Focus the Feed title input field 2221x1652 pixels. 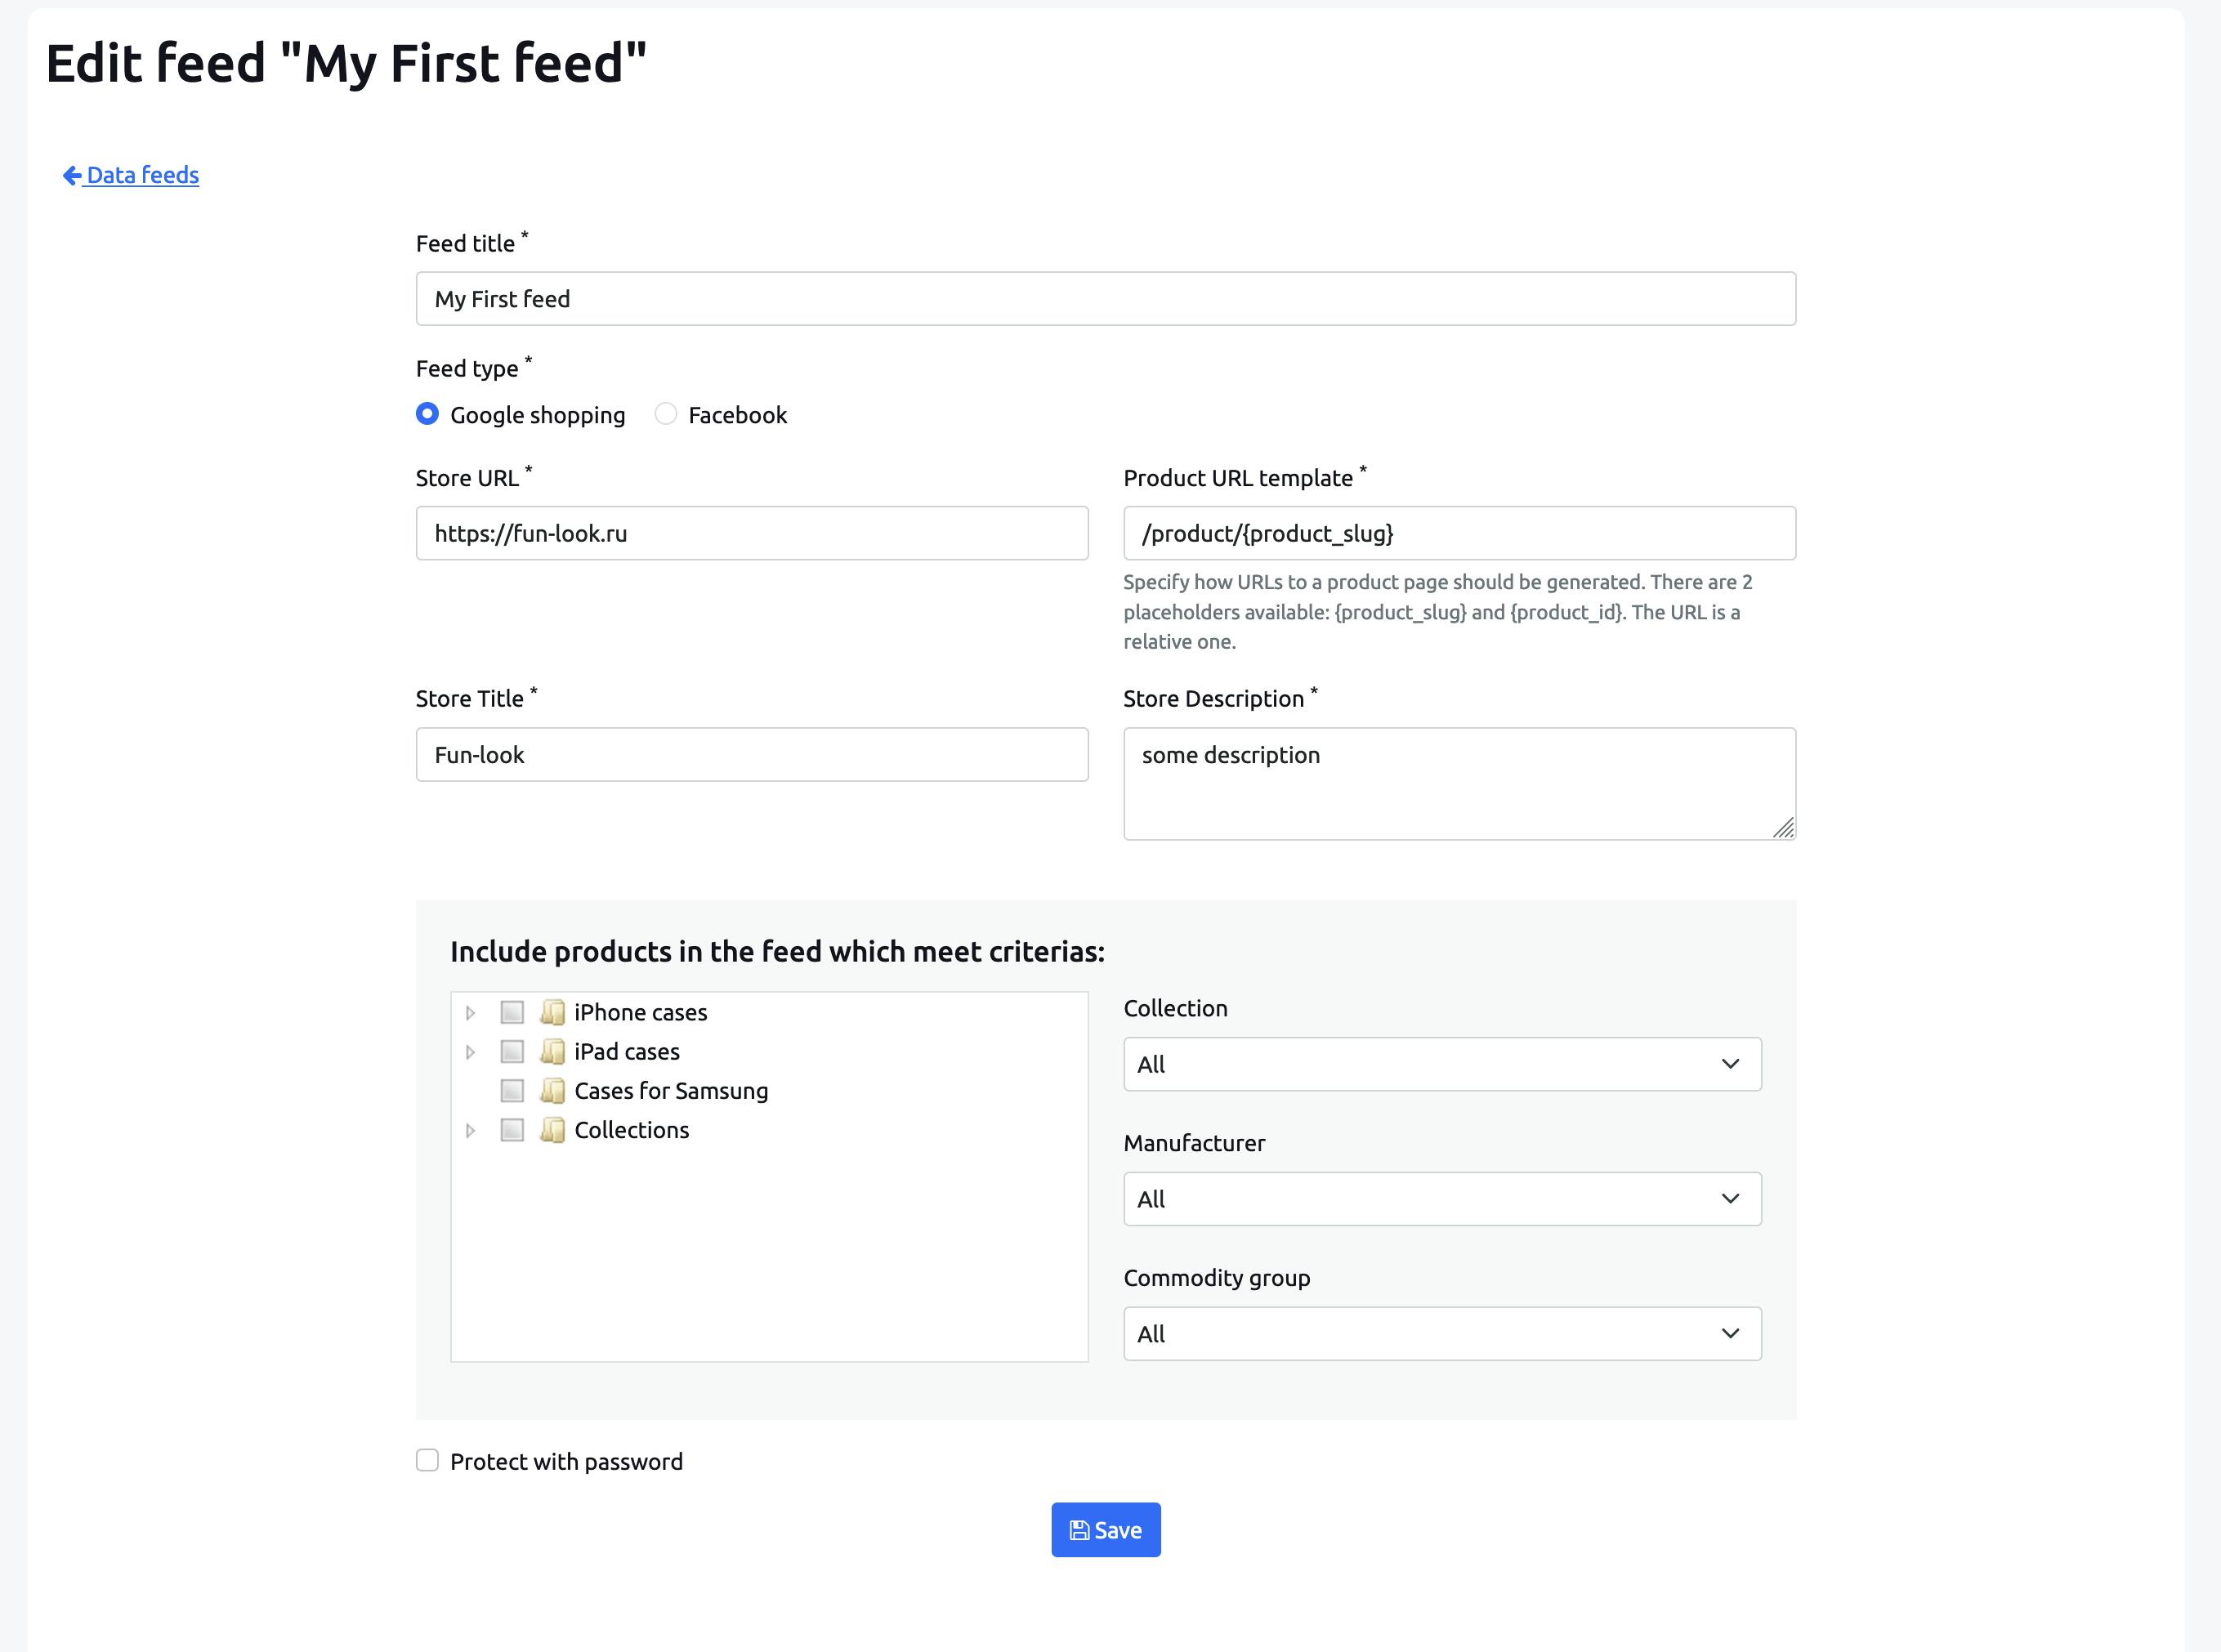pyautogui.click(x=1105, y=299)
